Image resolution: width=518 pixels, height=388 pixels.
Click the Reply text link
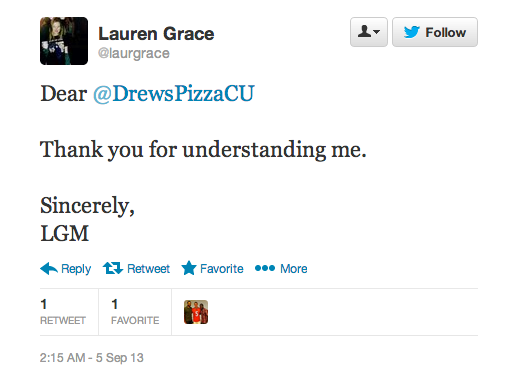point(76,269)
